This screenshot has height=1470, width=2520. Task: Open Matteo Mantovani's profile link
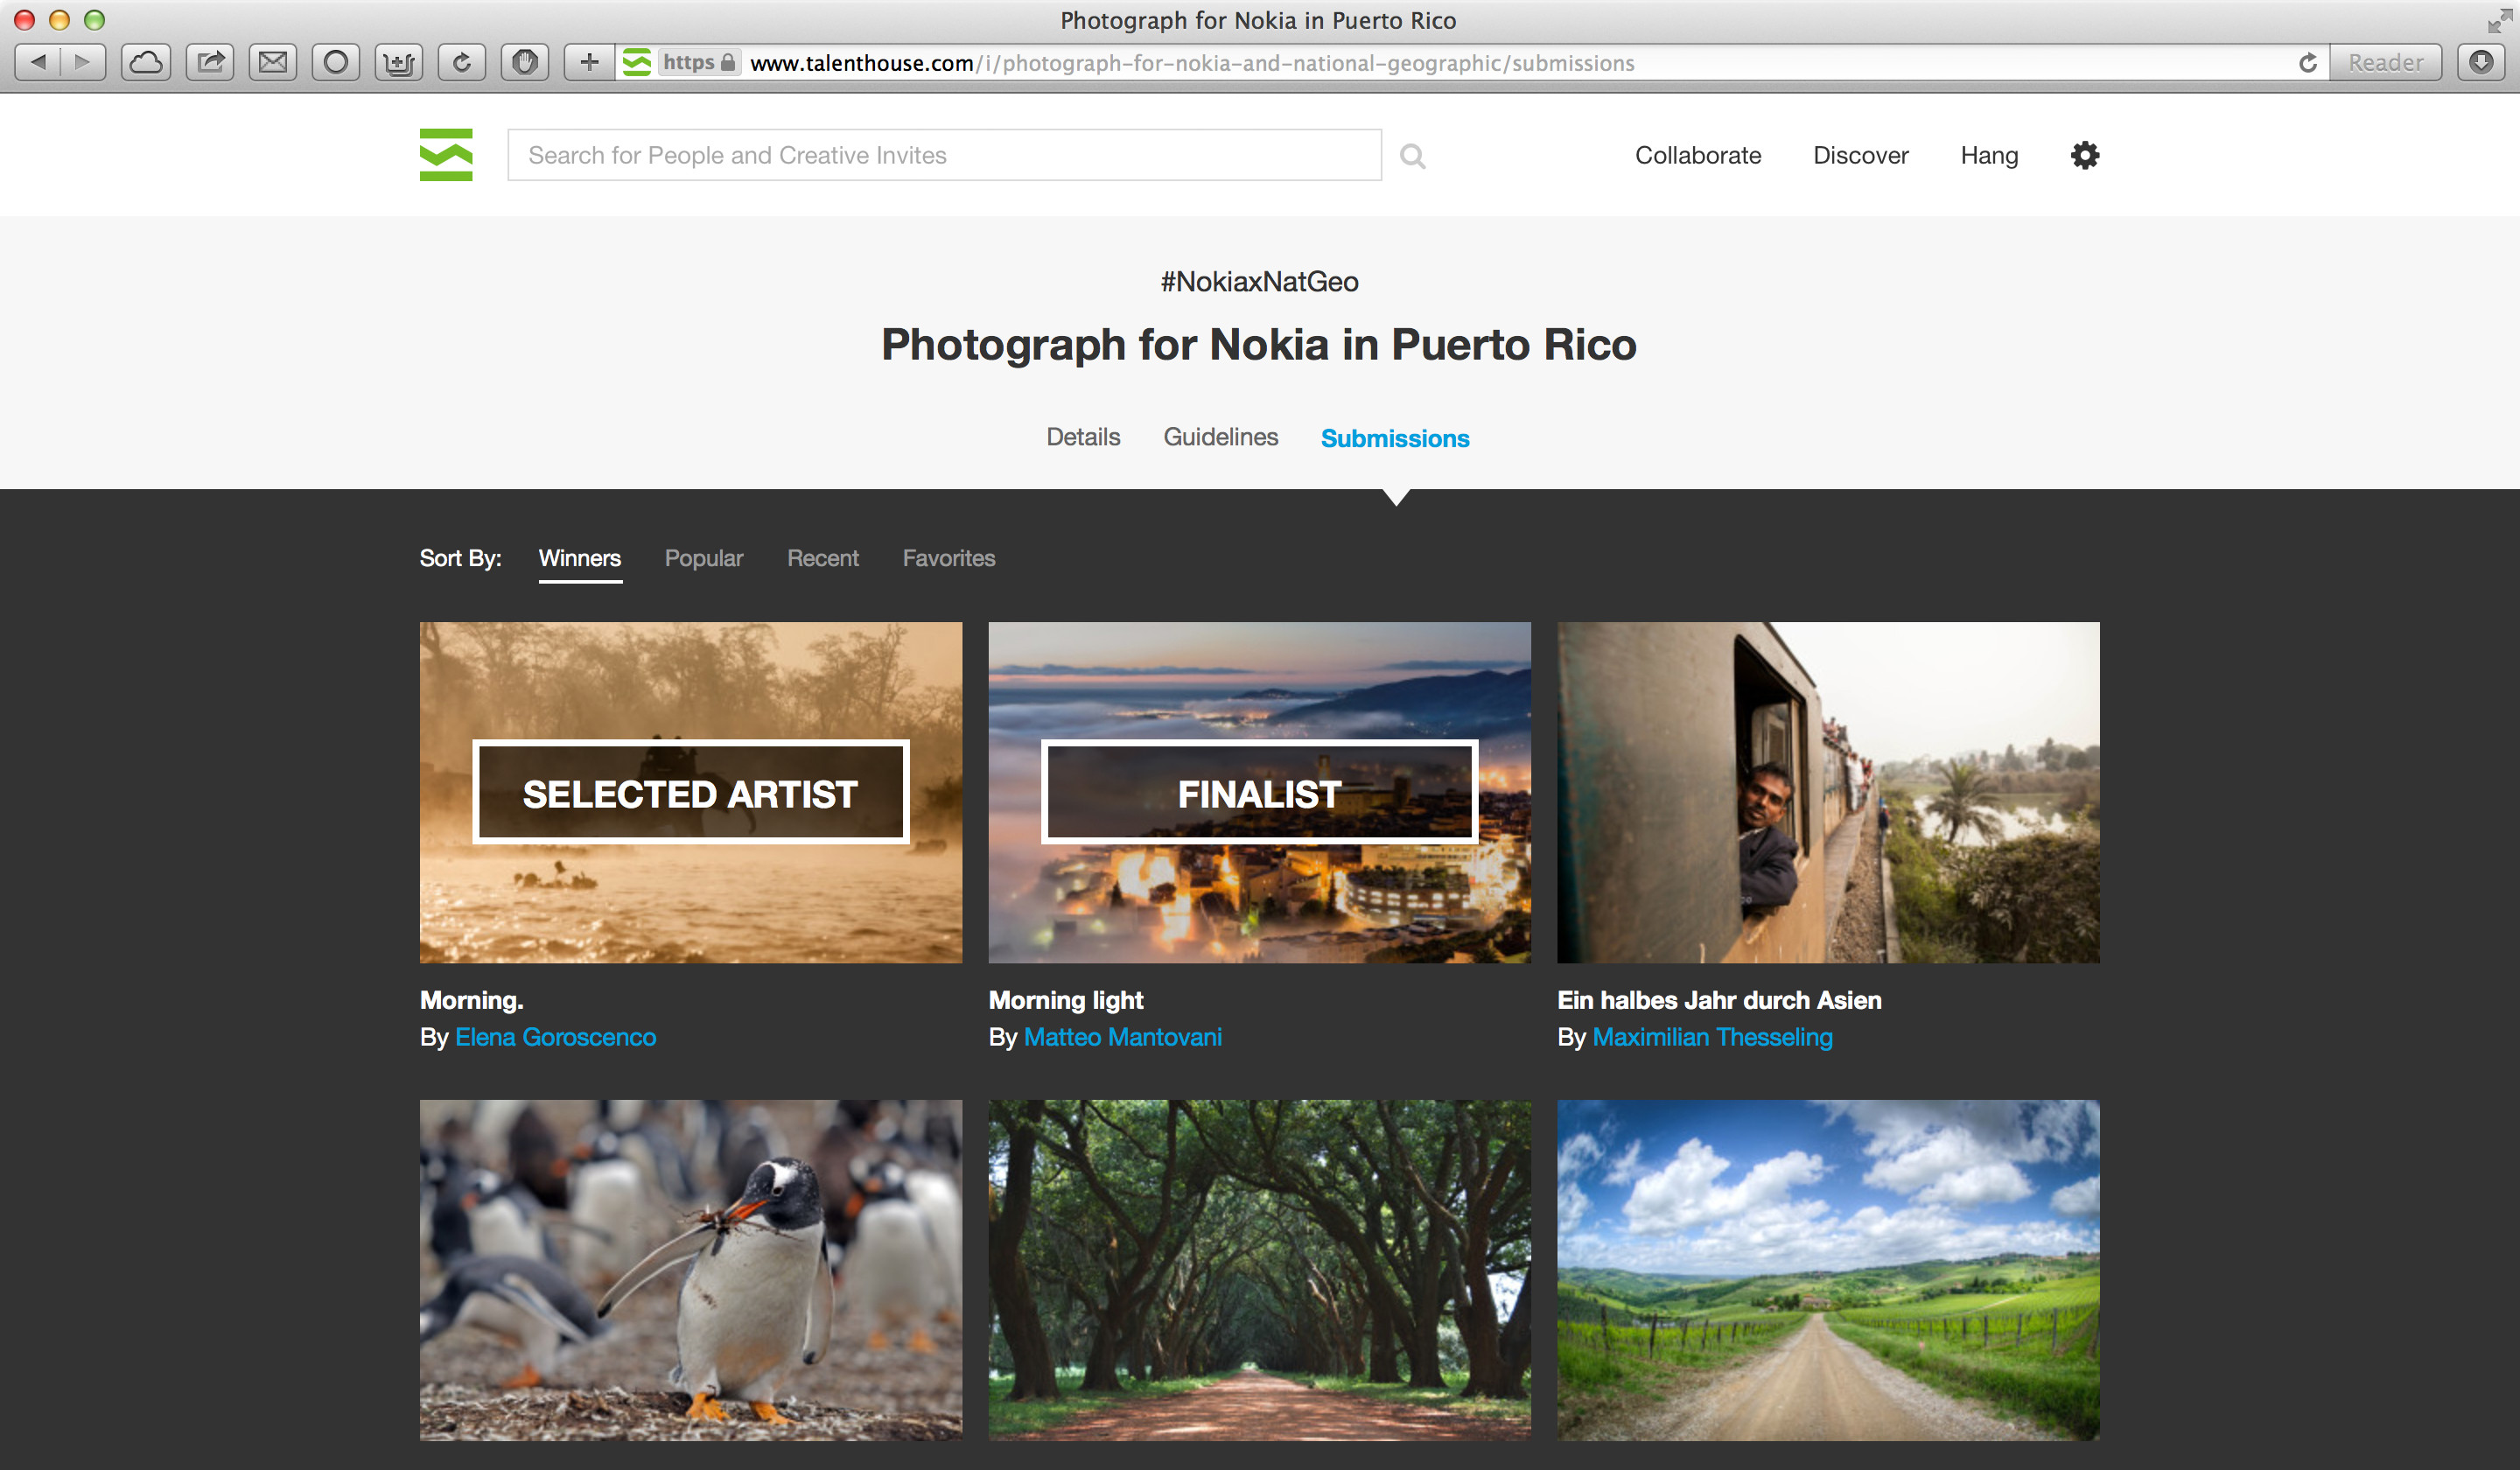(x=1123, y=1037)
